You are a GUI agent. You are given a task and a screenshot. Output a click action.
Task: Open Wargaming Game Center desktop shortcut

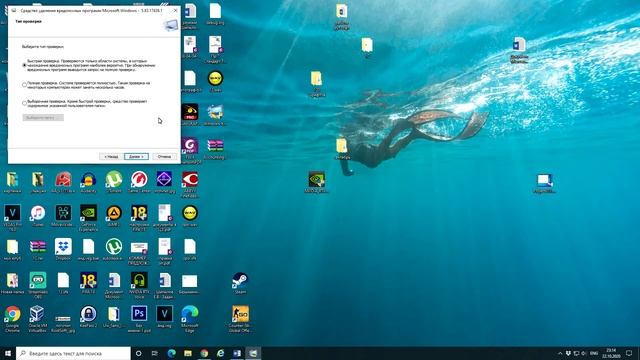click(x=139, y=182)
